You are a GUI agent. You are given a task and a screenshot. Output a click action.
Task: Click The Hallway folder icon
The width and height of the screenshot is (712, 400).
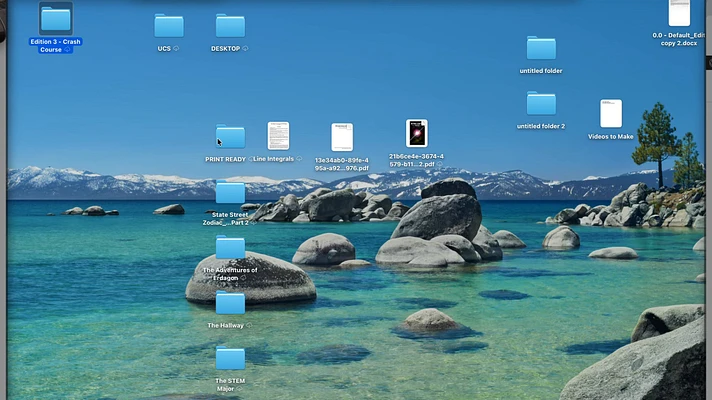pos(230,303)
